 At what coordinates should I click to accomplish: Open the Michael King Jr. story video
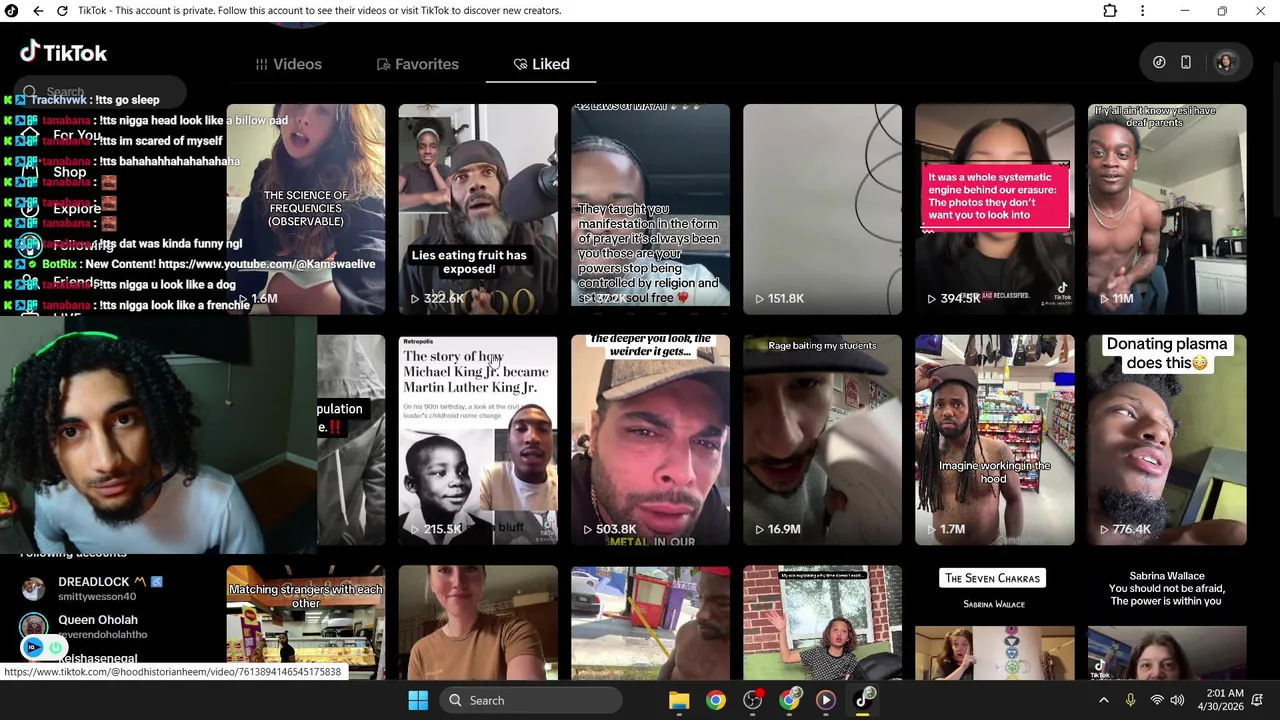478,440
